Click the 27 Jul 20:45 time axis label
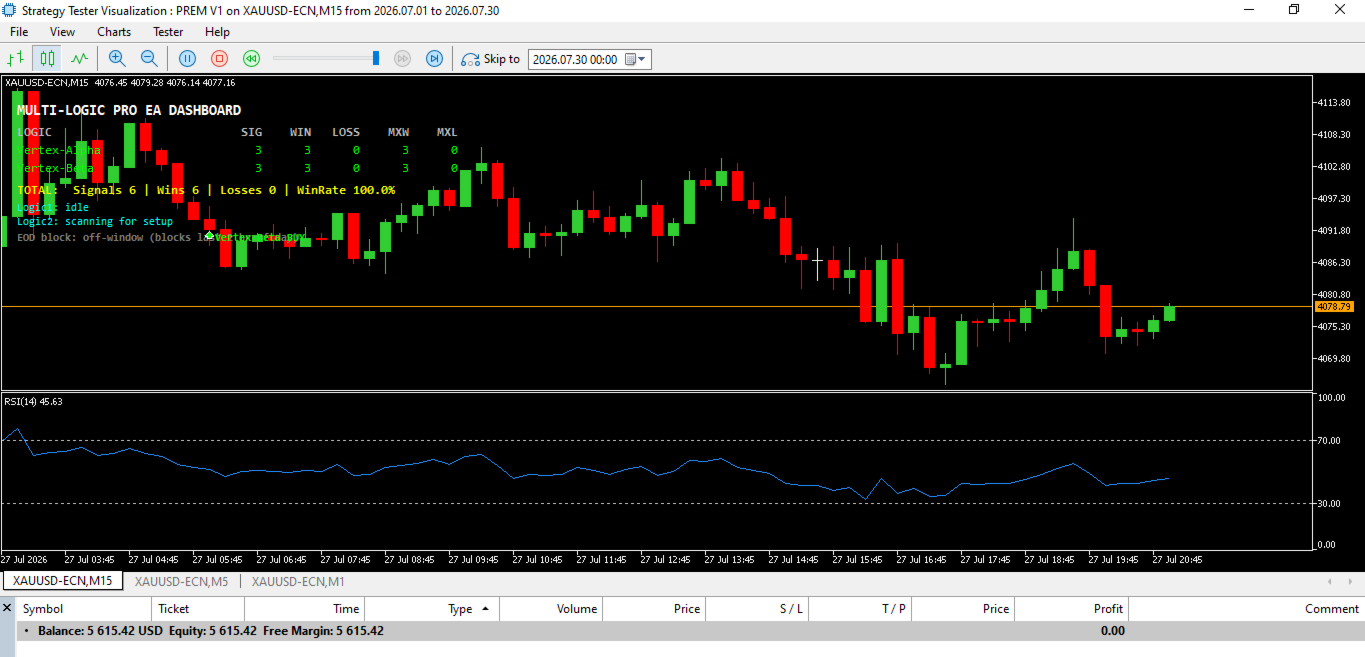Image resolution: width=1365 pixels, height=657 pixels. tap(1177, 559)
